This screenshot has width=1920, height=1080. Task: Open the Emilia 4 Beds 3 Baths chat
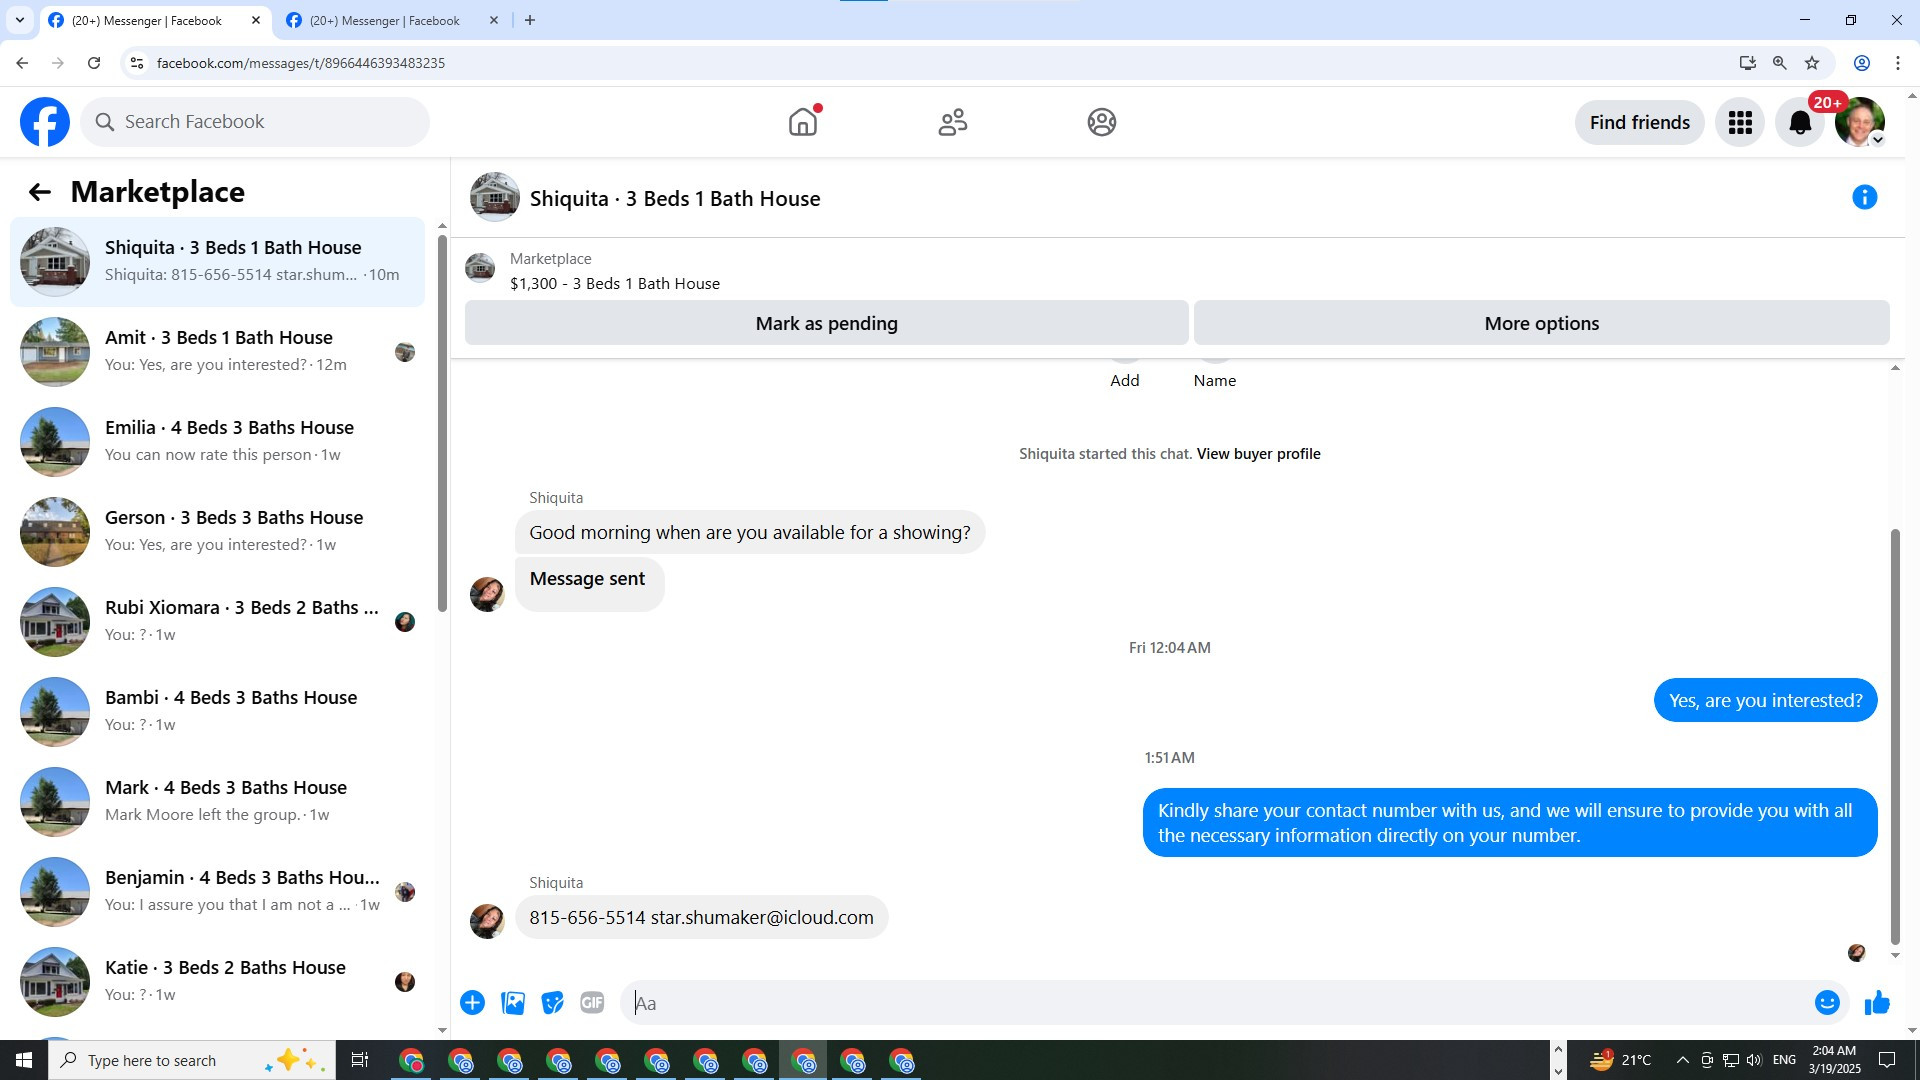click(217, 442)
